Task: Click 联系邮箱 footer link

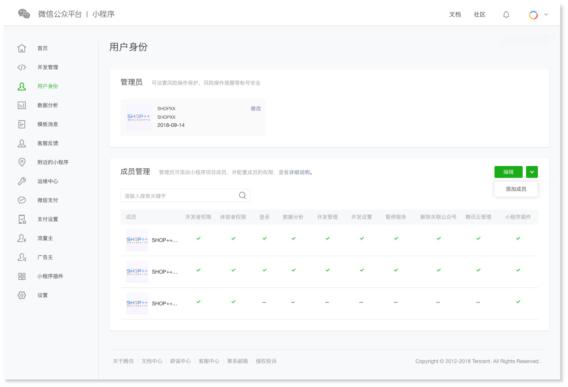Action: (x=238, y=361)
